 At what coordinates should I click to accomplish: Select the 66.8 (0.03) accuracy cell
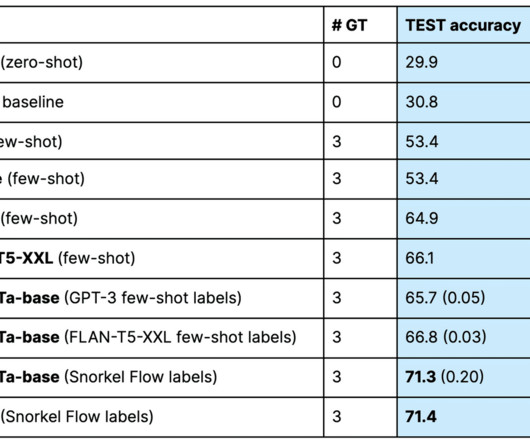[446, 337]
